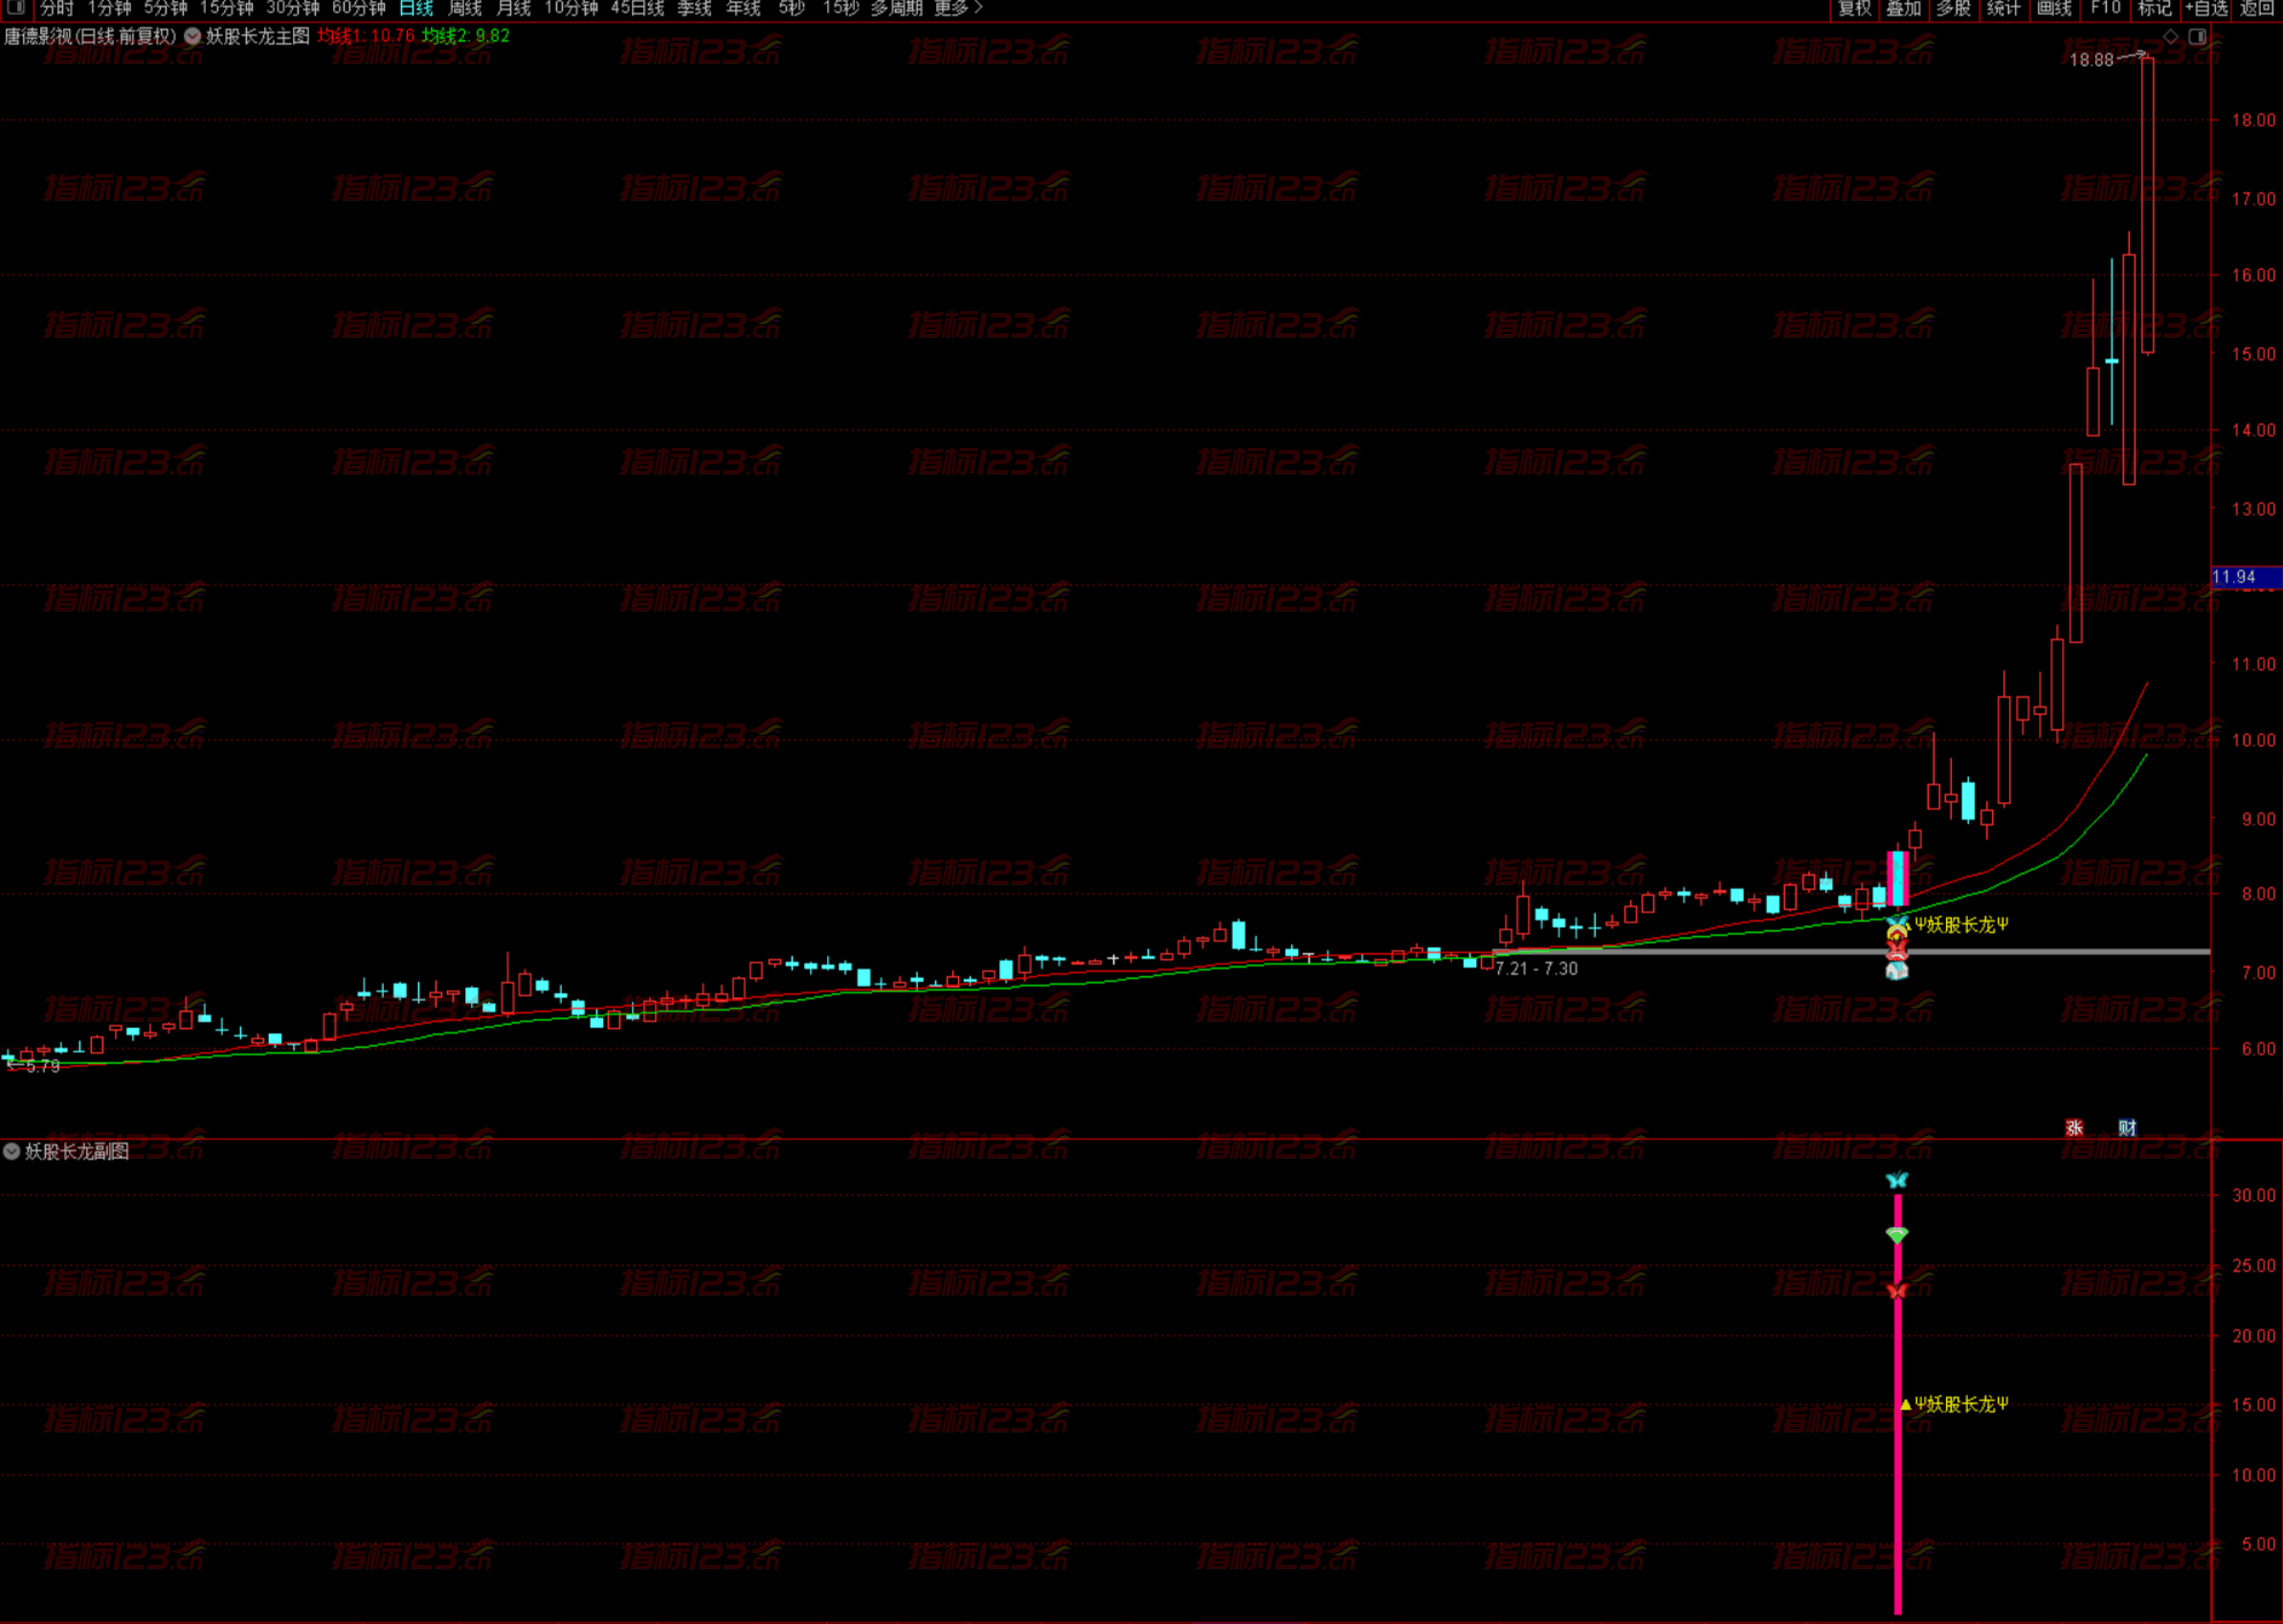The width and height of the screenshot is (2283, 1624).
Task: Toggle the right side panel icon
Action: coord(2197,36)
